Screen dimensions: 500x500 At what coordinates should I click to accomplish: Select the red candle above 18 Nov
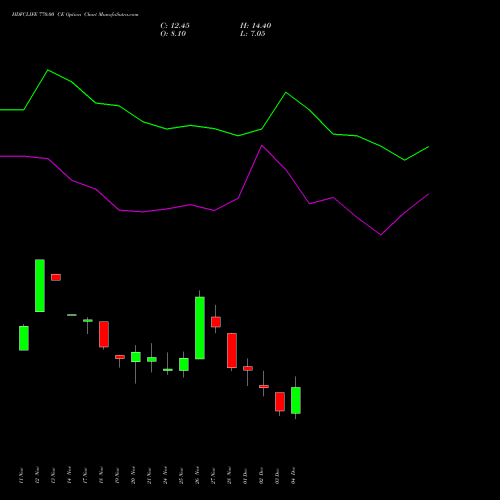click(104, 334)
